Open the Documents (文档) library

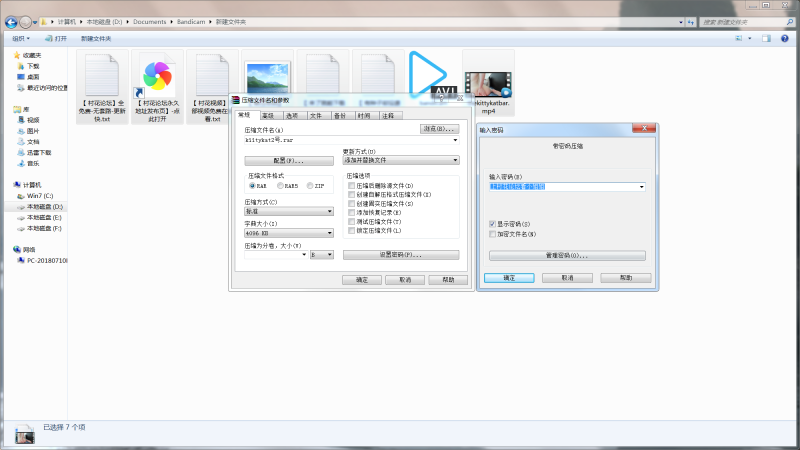[29, 142]
